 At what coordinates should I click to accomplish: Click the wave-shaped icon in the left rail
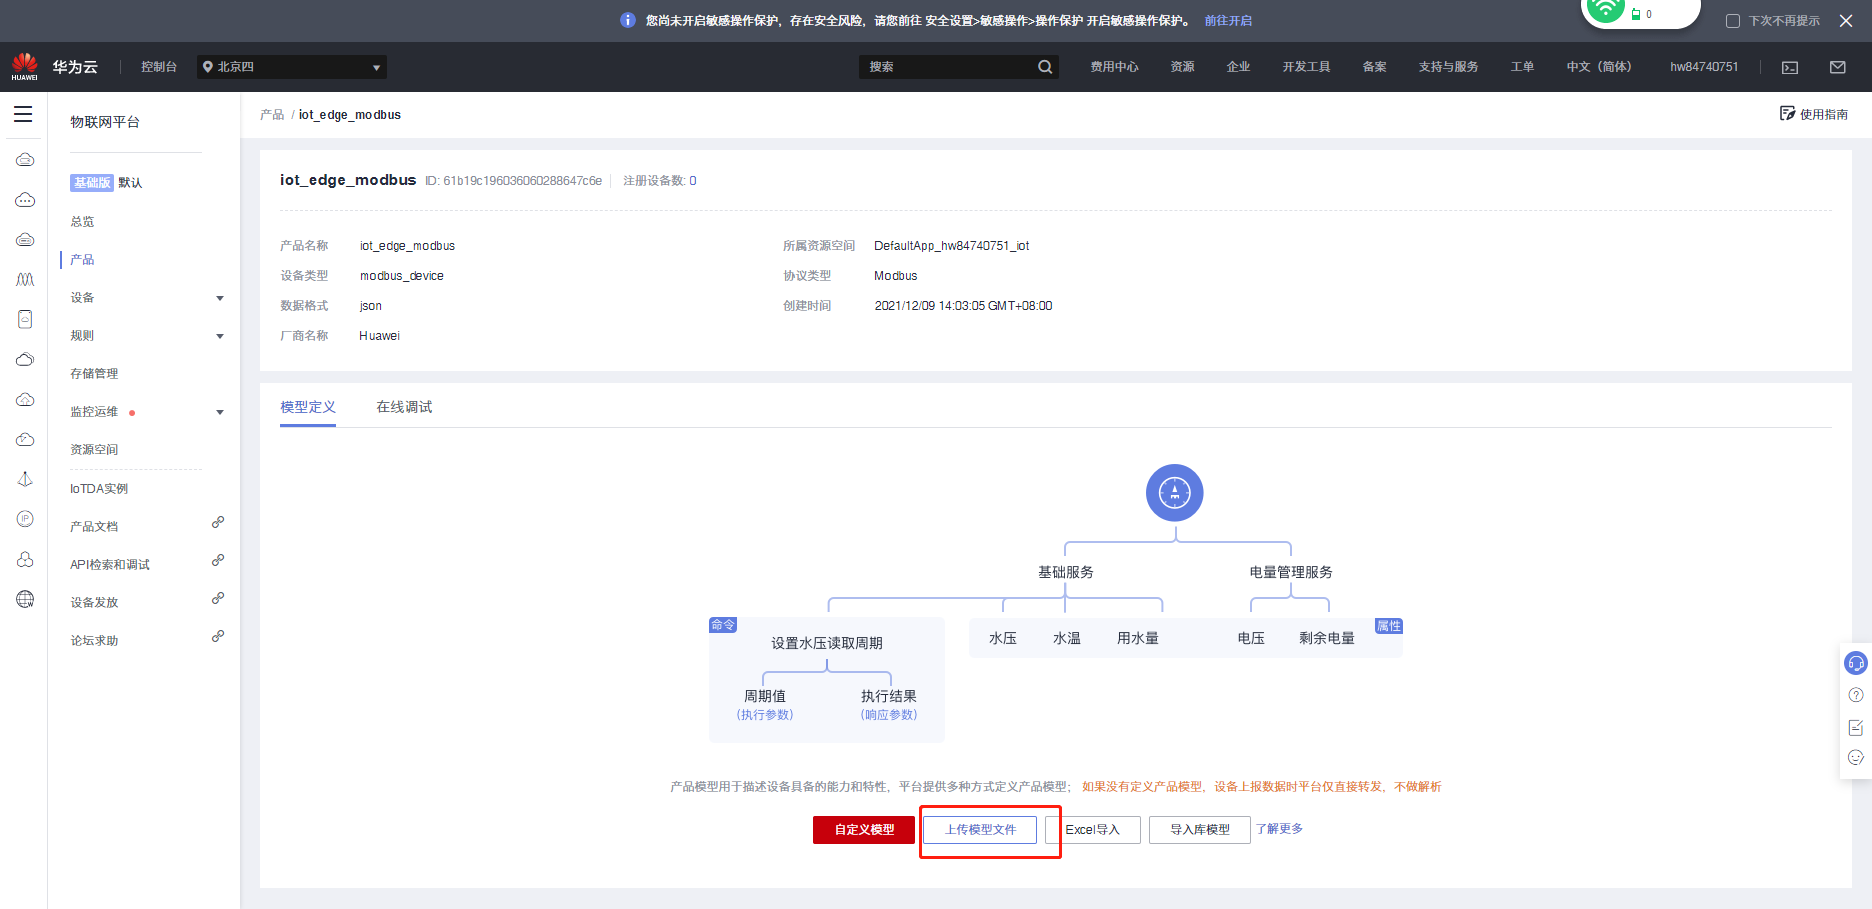25,279
